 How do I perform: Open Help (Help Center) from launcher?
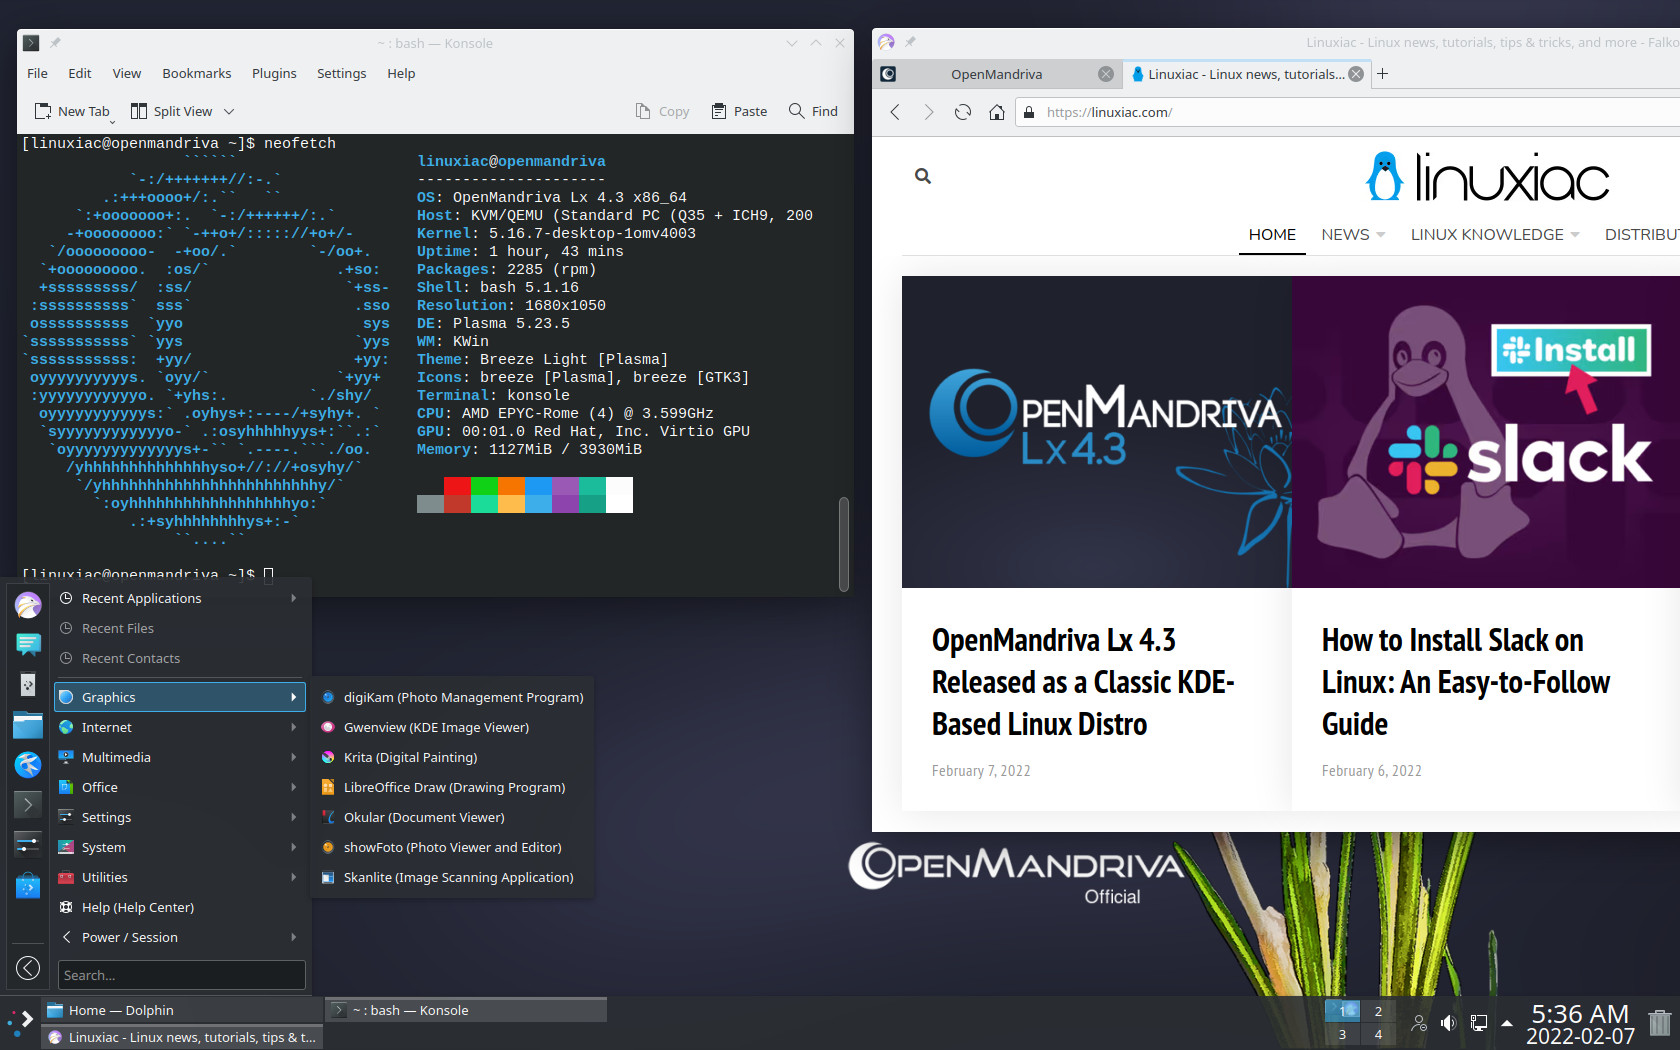180,907
